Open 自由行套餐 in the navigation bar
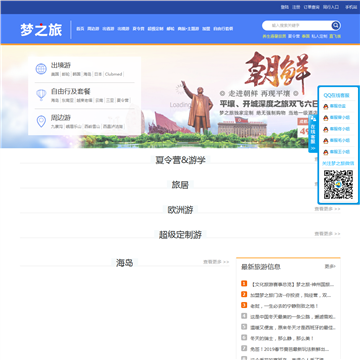 tap(223, 29)
